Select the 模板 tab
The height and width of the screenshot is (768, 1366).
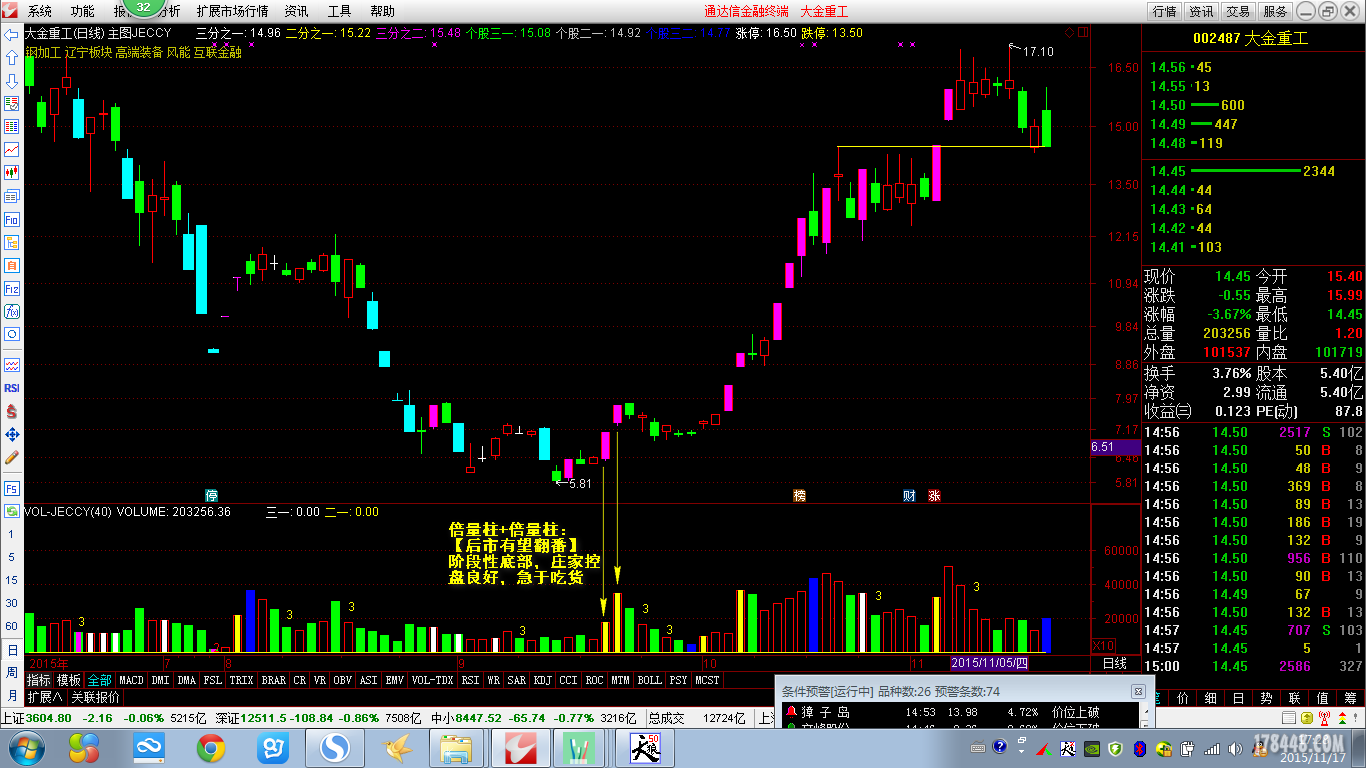(69, 680)
